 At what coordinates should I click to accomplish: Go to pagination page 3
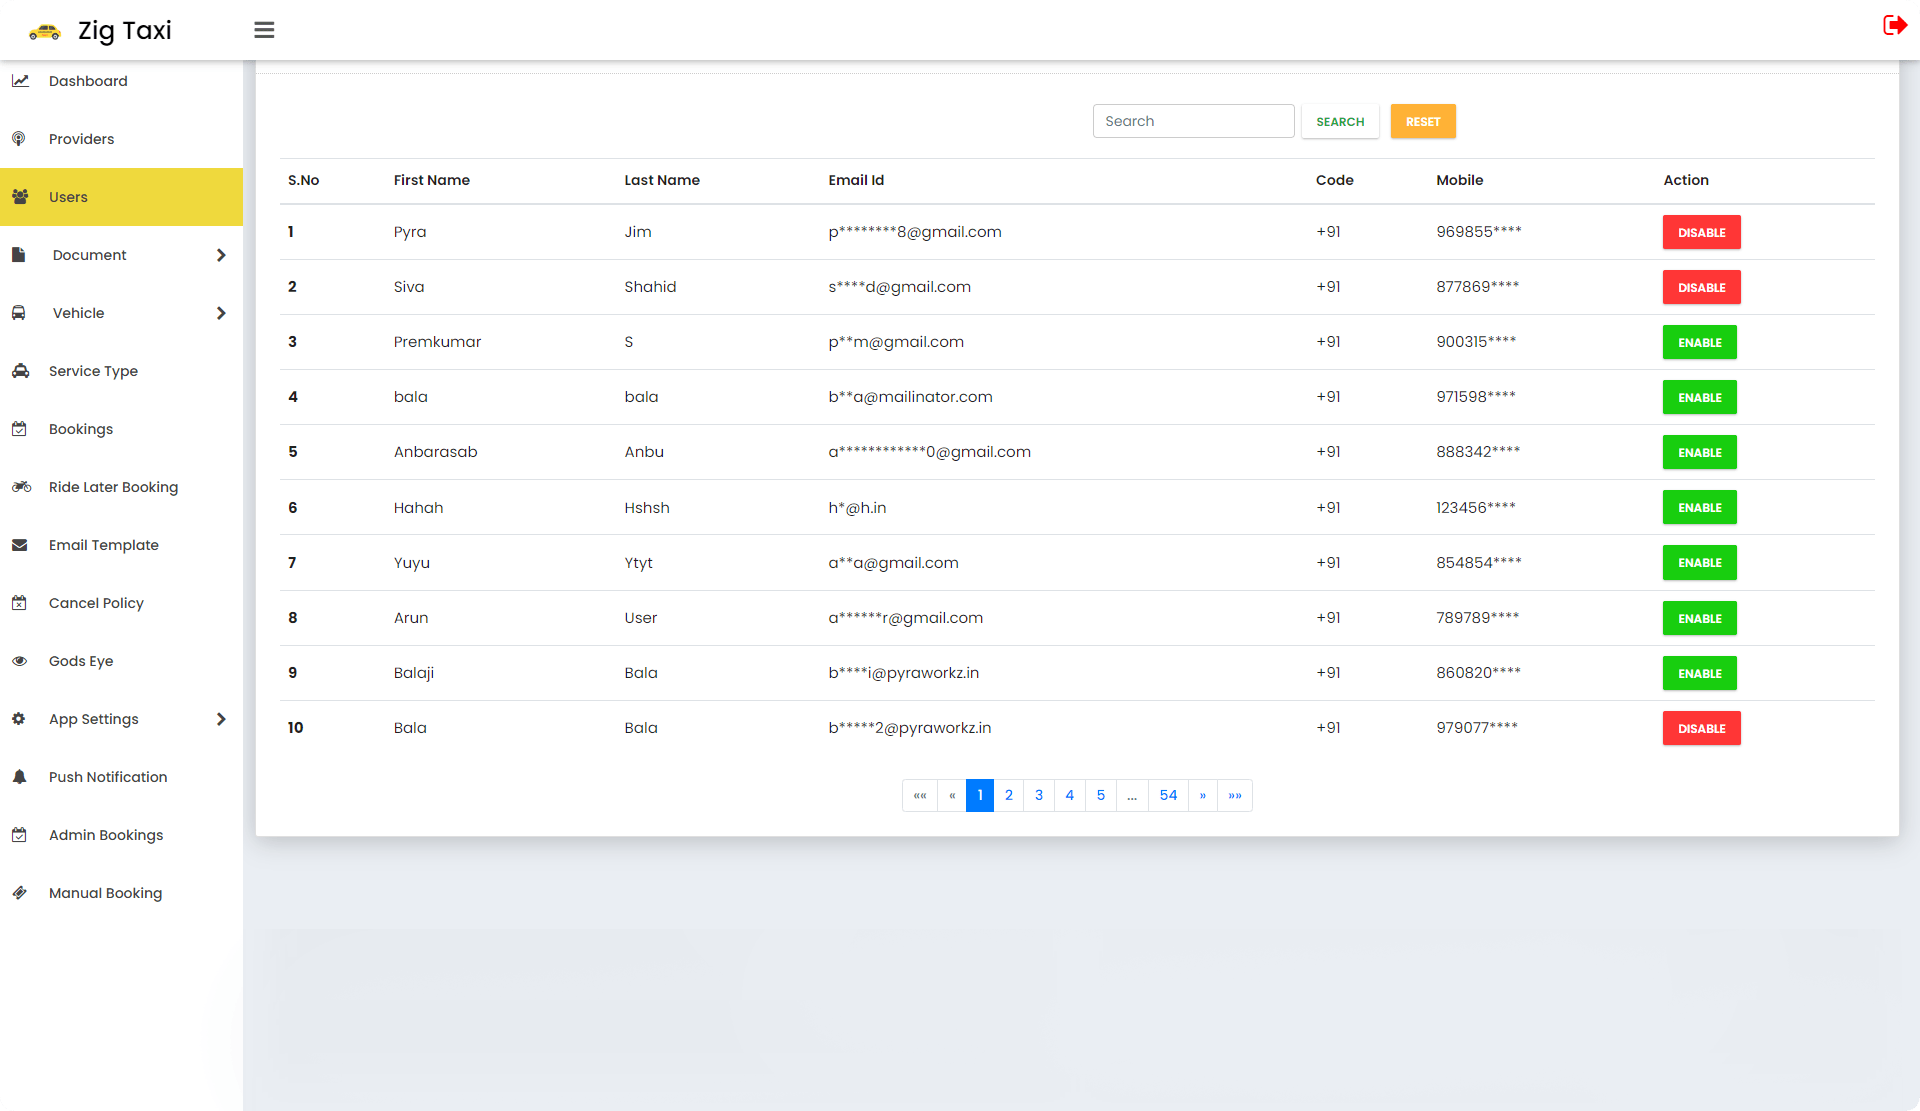(1039, 795)
